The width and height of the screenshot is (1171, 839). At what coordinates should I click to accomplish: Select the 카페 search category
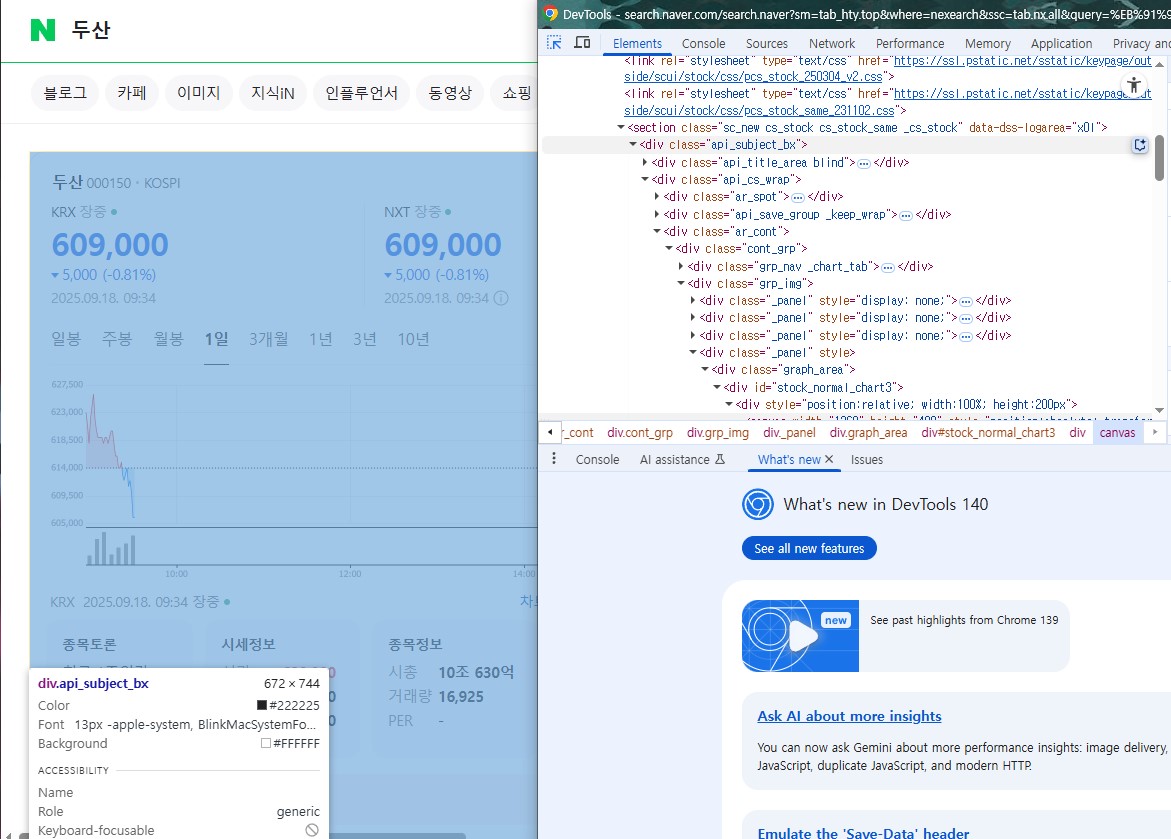pyautogui.click(x=131, y=93)
